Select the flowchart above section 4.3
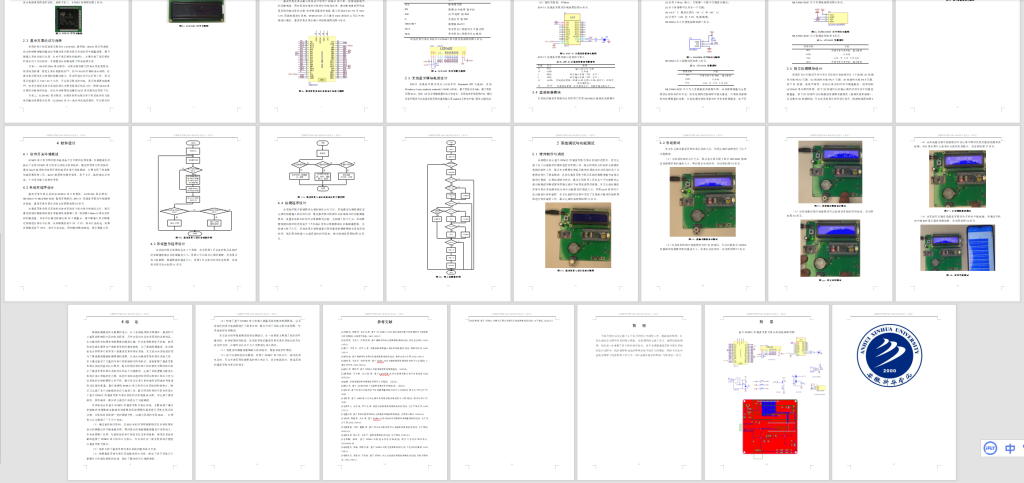The image size is (1024, 483). click(x=193, y=187)
